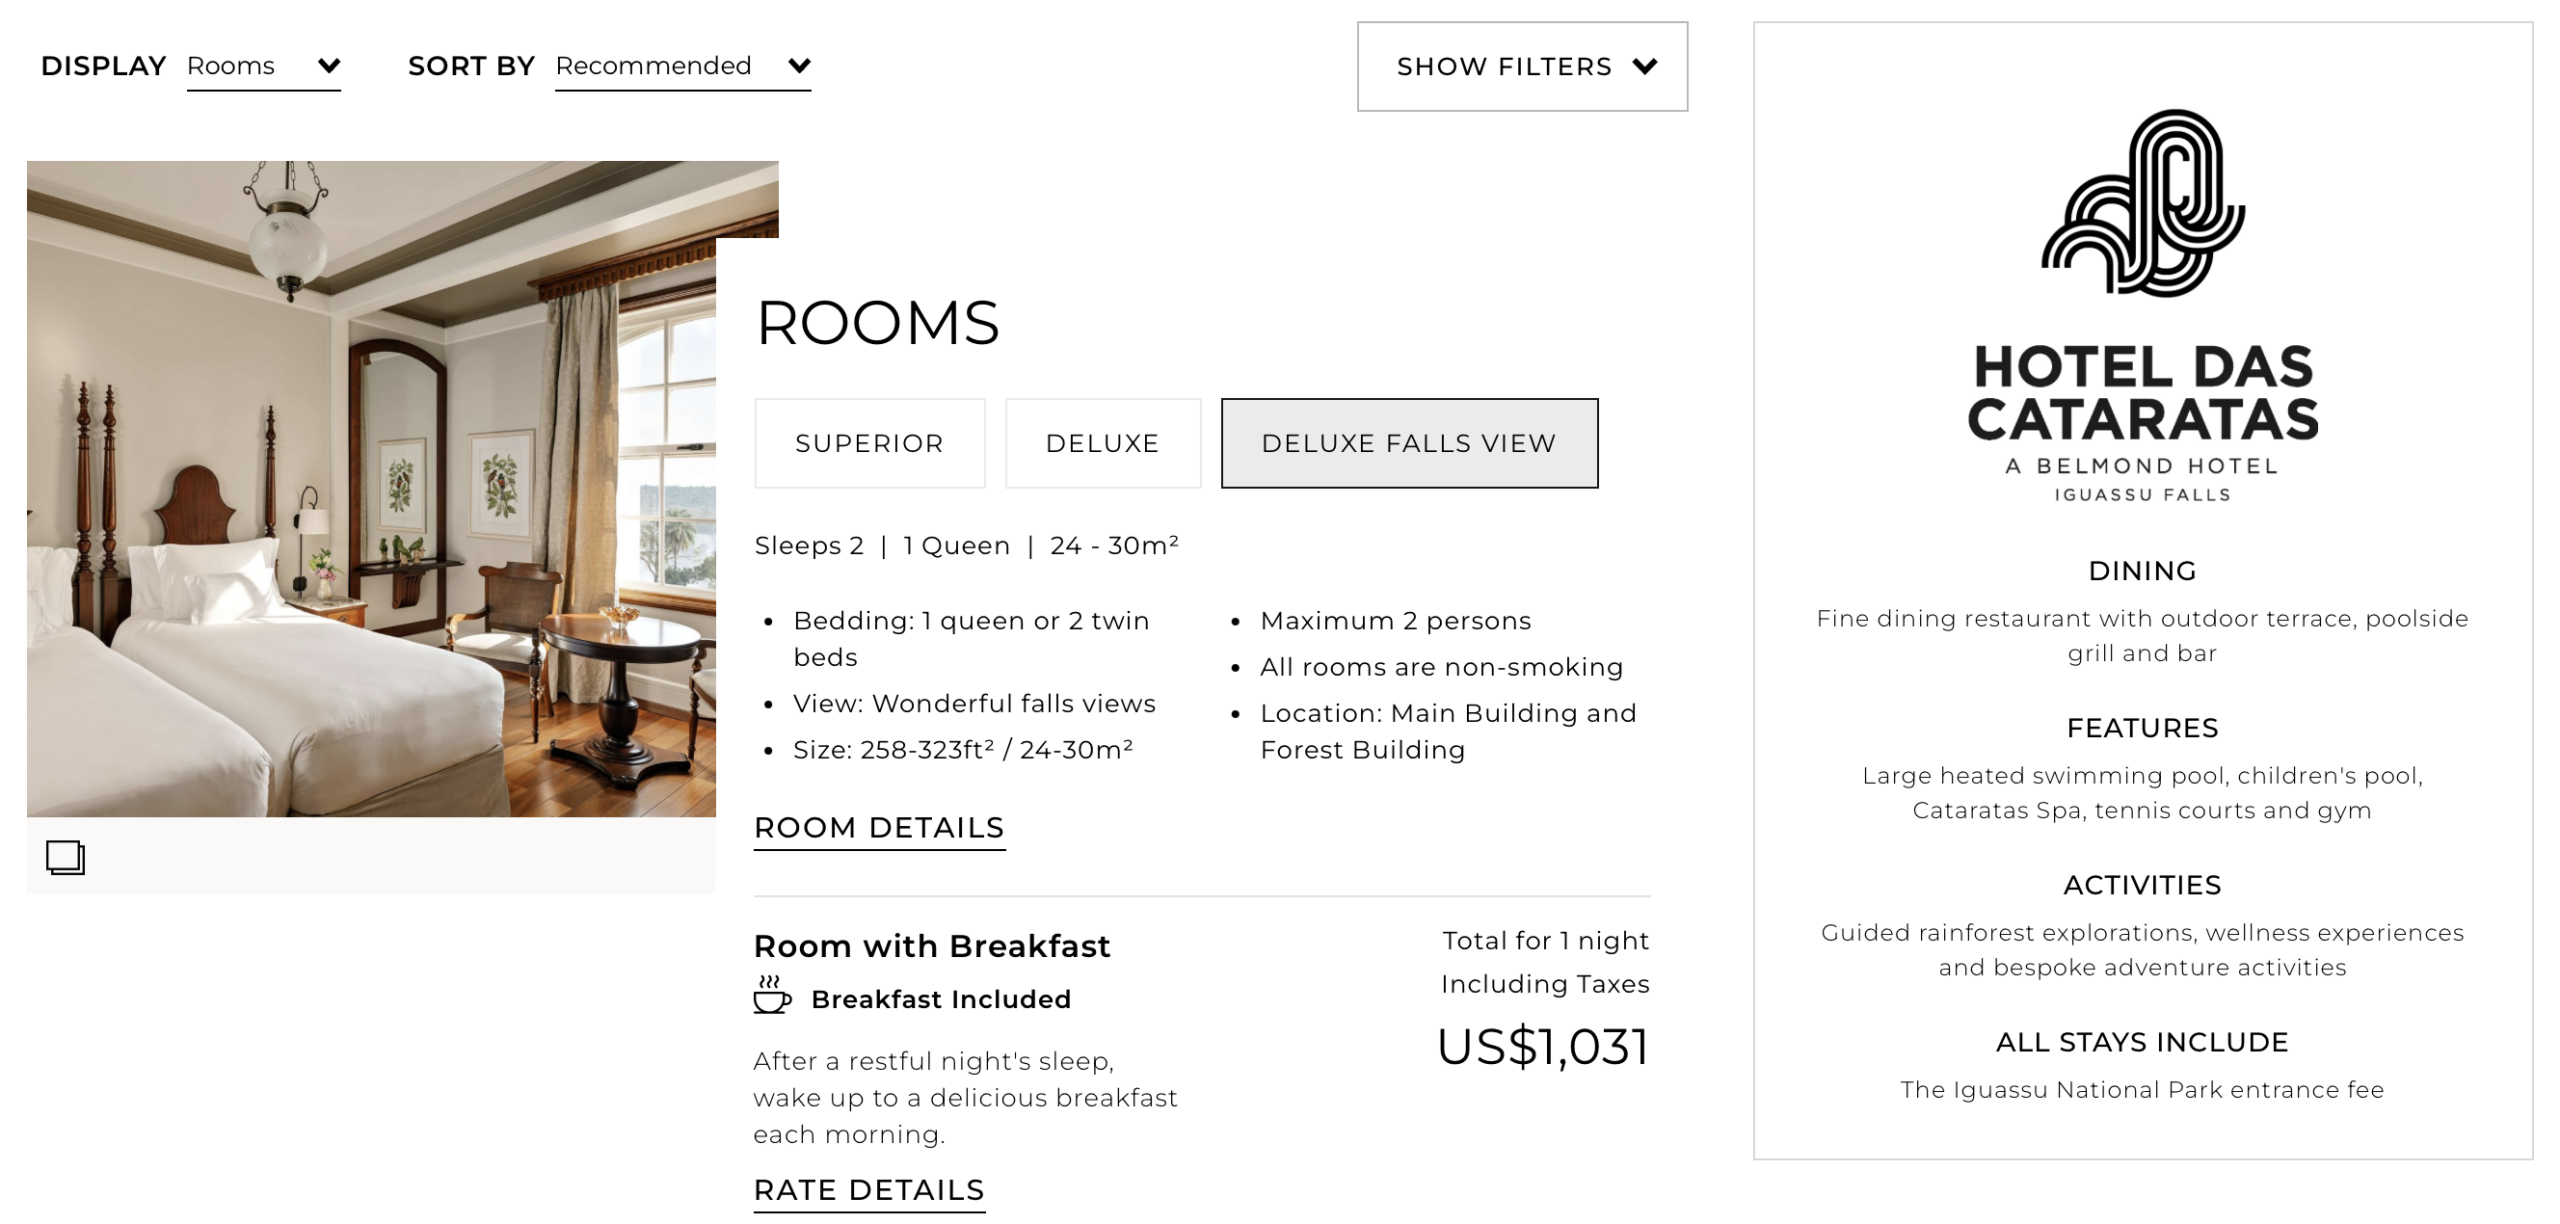Image resolution: width=2560 pixels, height=1224 pixels.
Task: Click the Show Filters chevron icon
Action: 1646,66
